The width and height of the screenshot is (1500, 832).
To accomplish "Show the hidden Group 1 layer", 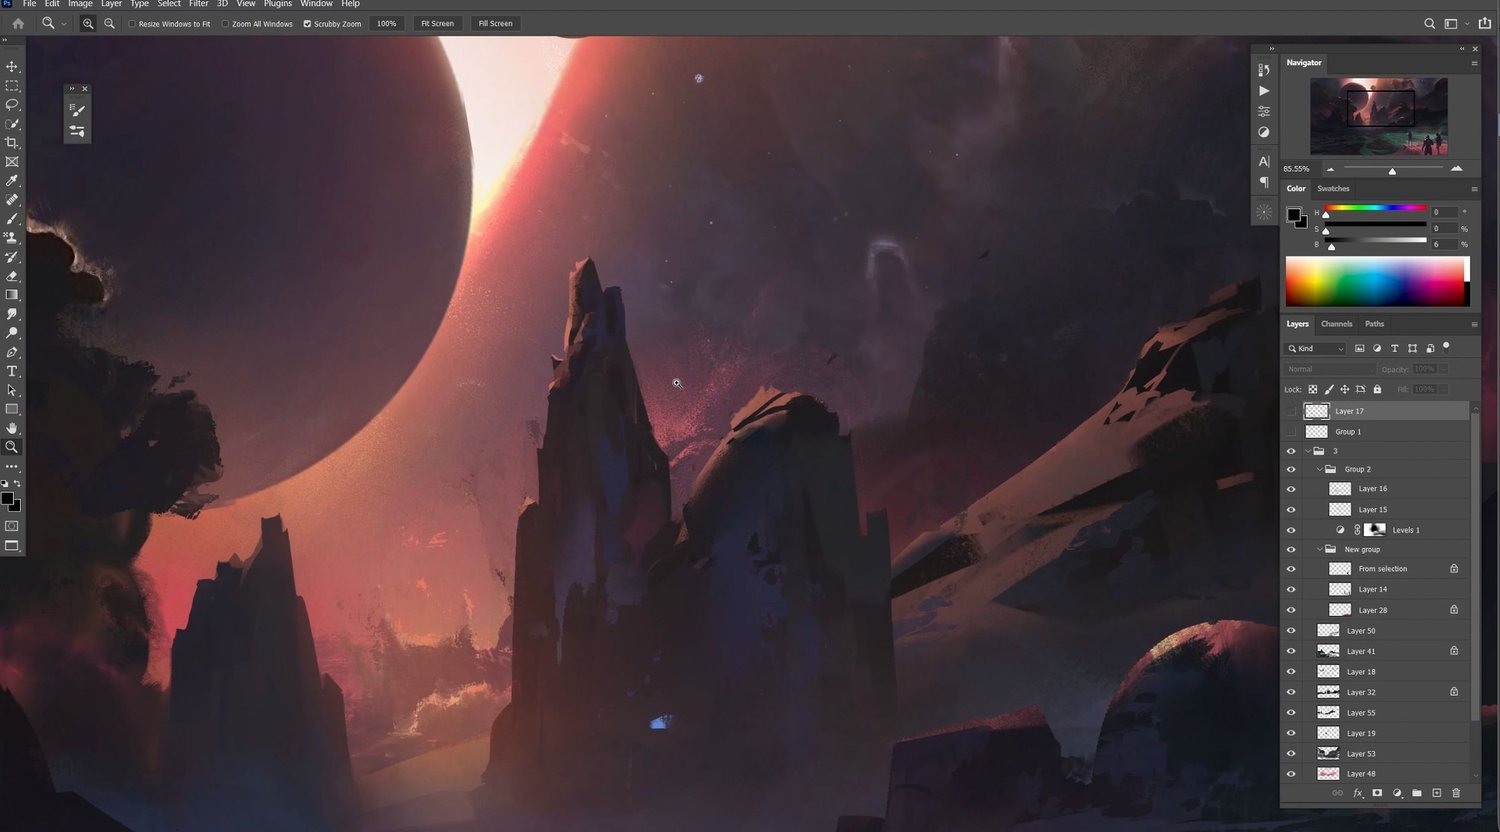I will 1291,432.
